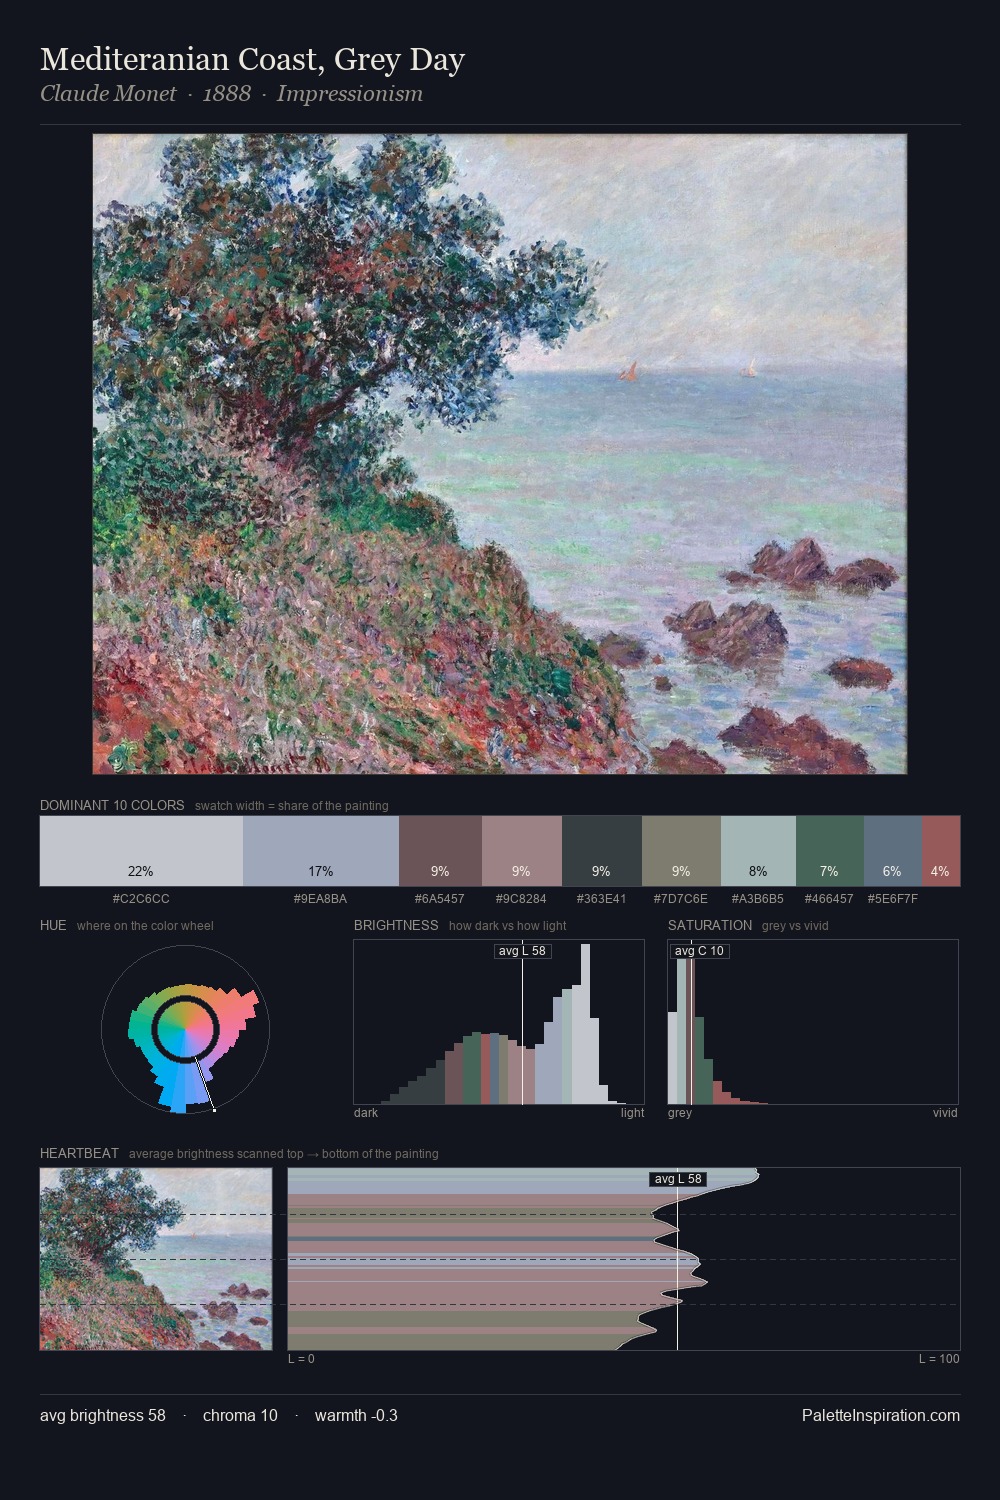Image resolution: width=1000 pixels, height=1500 pixels.
Task: Click the hex label #466457
Action: 829,899
